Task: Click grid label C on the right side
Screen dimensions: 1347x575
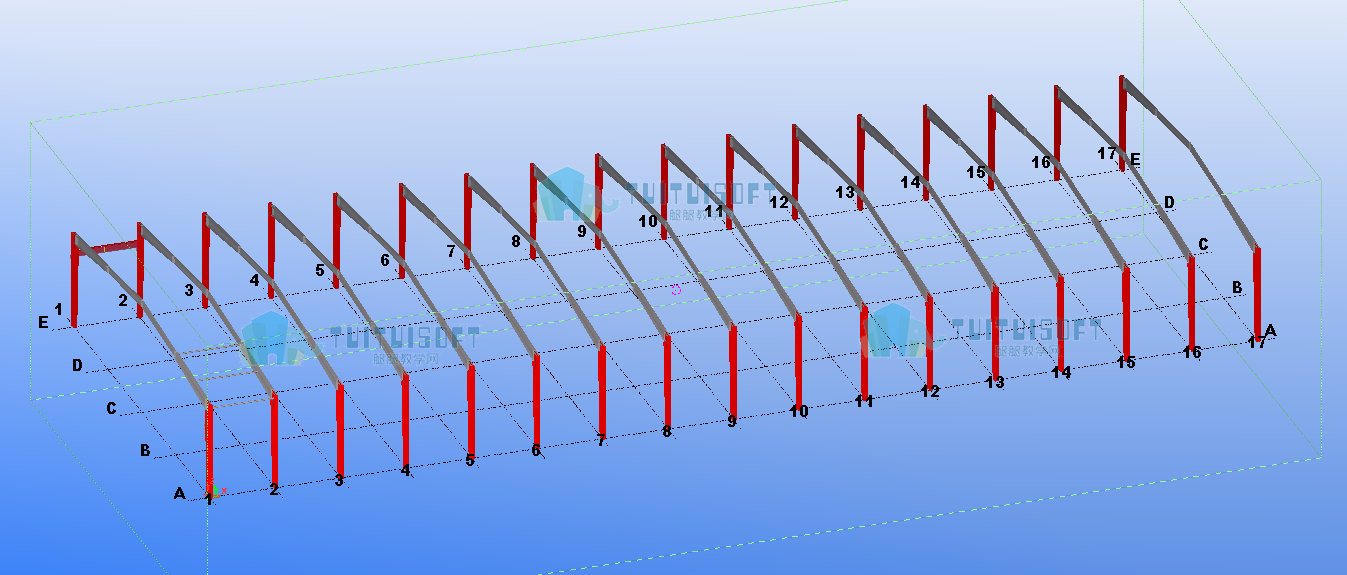Action: [1203, 245]
